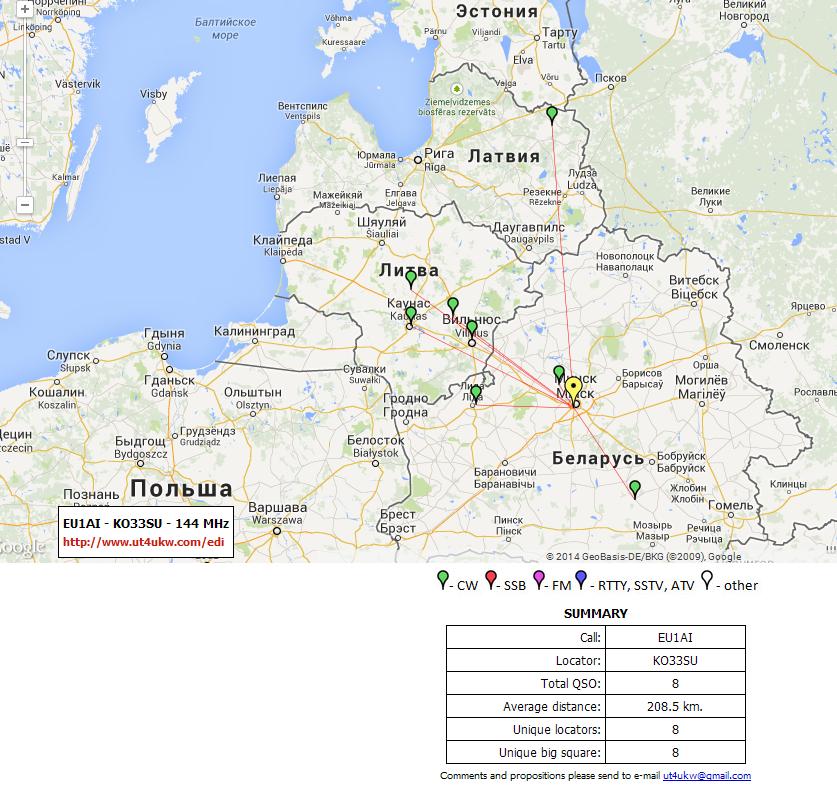
Task: Click the white 'other' legend pin
Action: (707, 579)
